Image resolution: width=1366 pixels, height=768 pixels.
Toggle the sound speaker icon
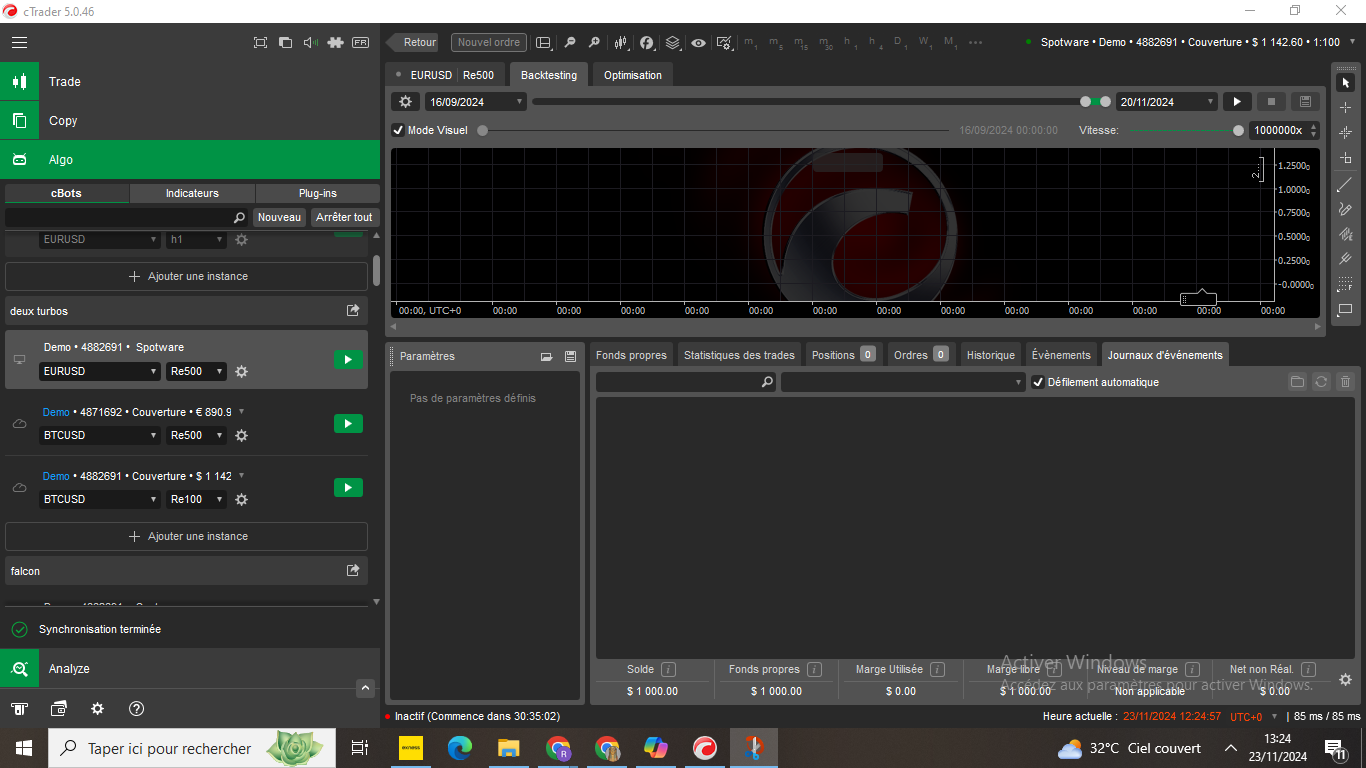pyautogui.click(x=310, y=43)
